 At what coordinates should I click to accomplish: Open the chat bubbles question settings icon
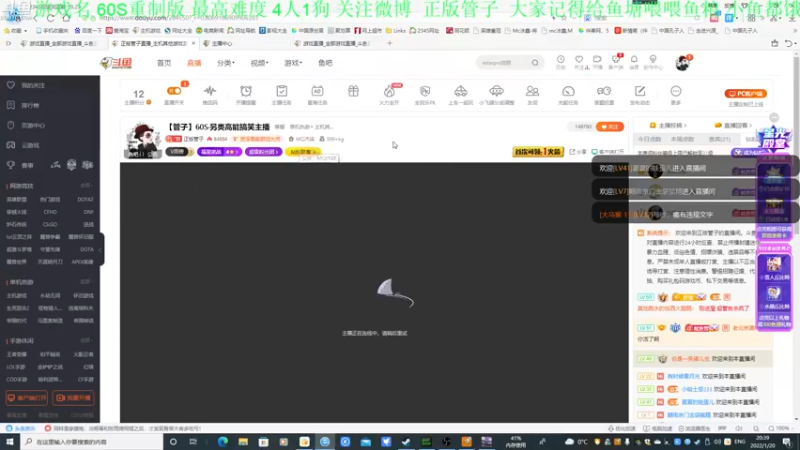click(604, 91)
